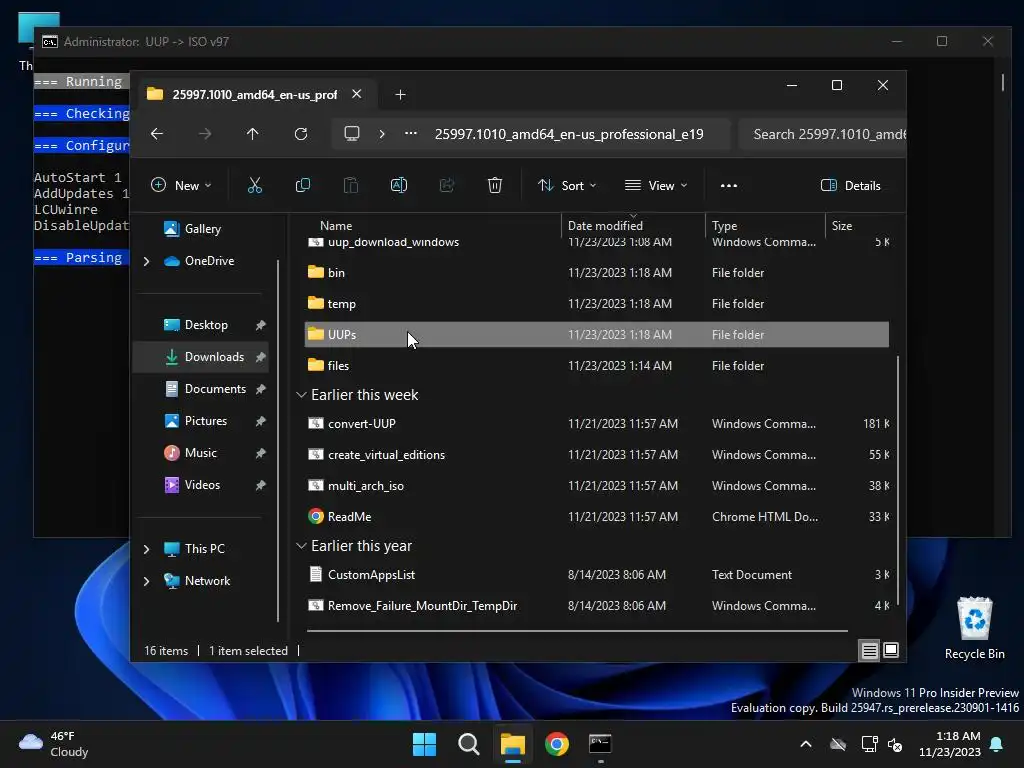Select the files folder
The image size is (1024, 768).
(597, 366)
